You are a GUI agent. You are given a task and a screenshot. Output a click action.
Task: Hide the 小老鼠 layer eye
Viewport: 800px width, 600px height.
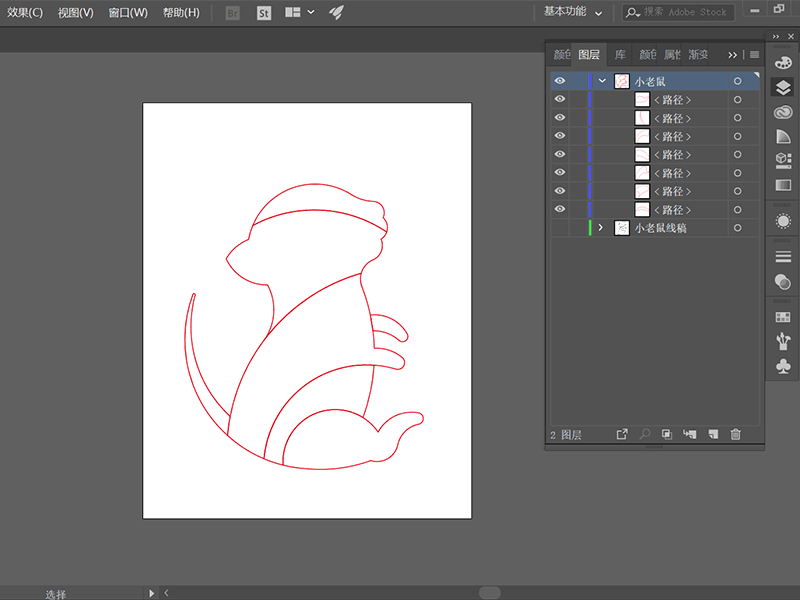click(560, 81)
